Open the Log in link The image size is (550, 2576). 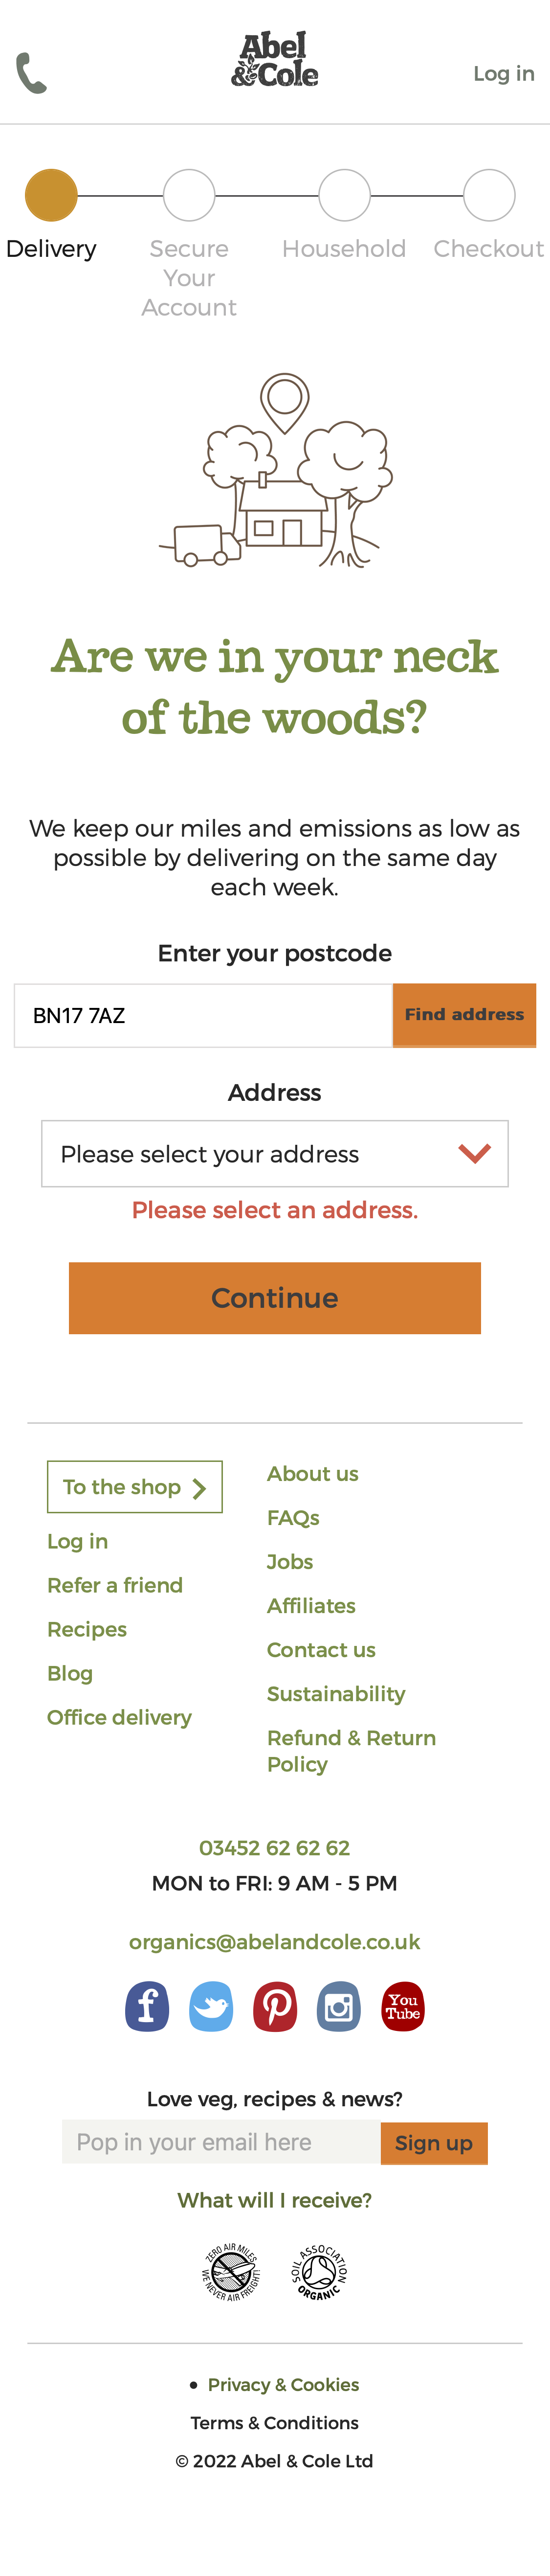point(504,72)
